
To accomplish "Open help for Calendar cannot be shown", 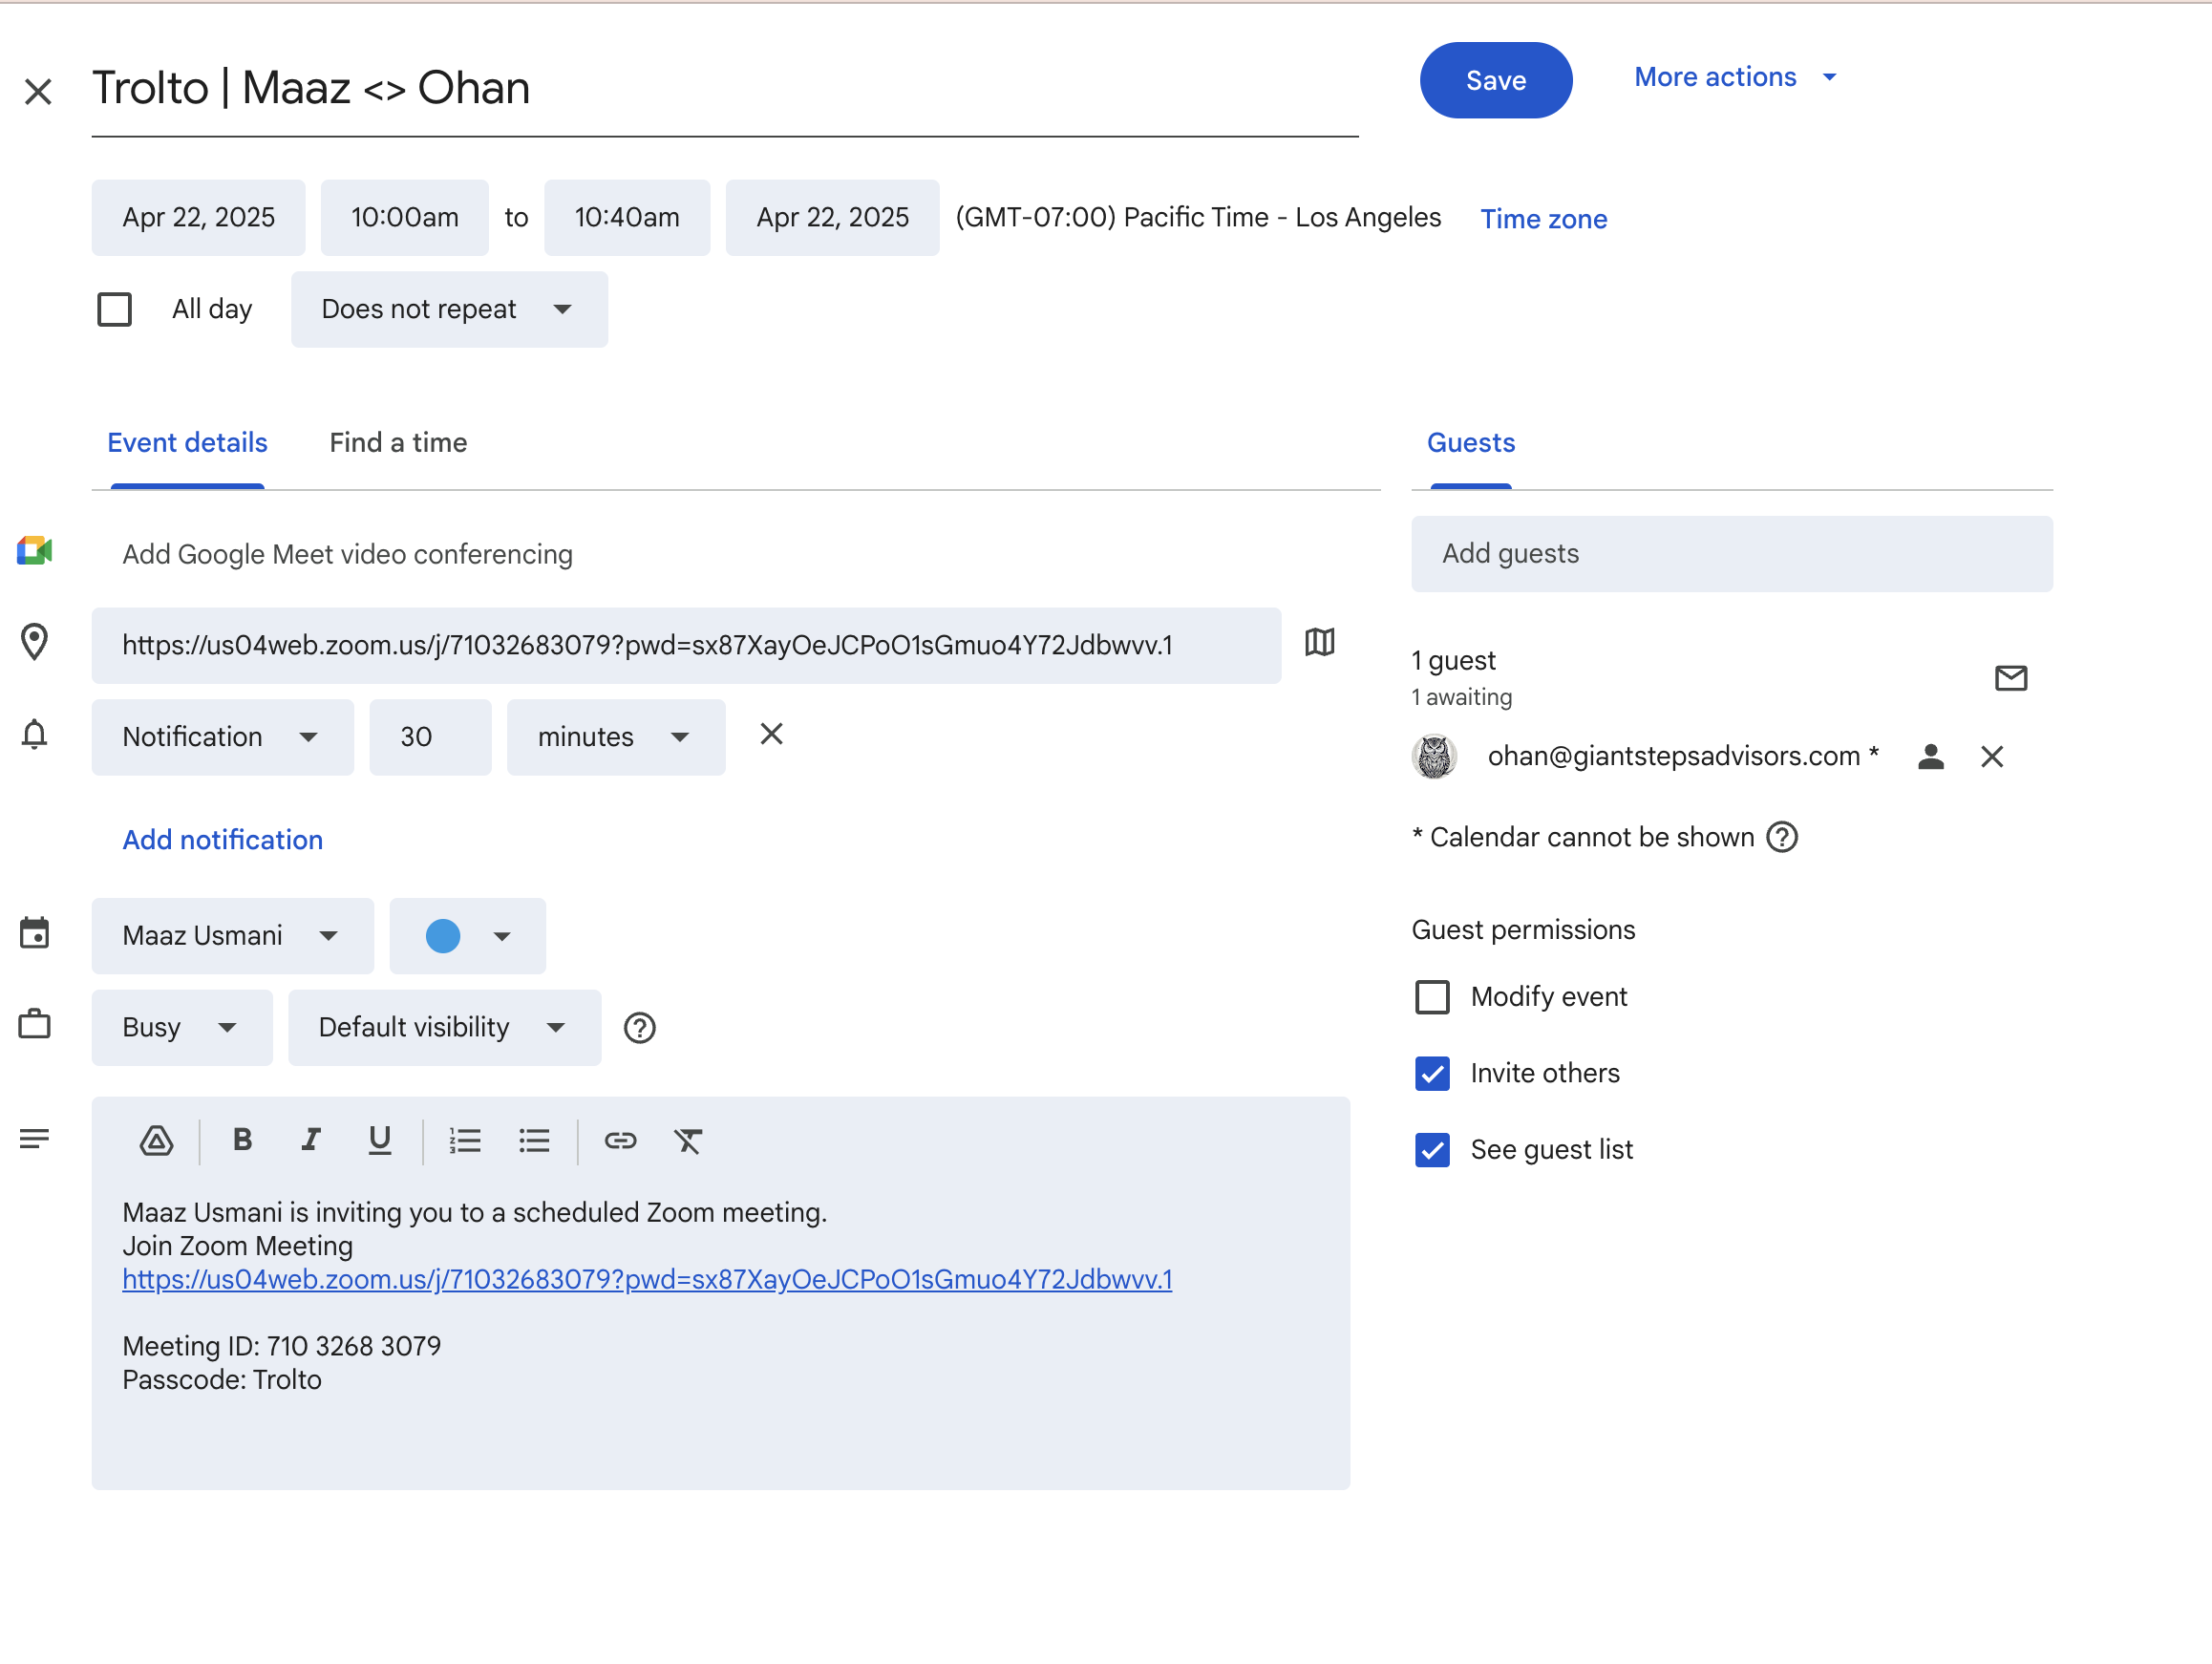I will click(1782, 837).
